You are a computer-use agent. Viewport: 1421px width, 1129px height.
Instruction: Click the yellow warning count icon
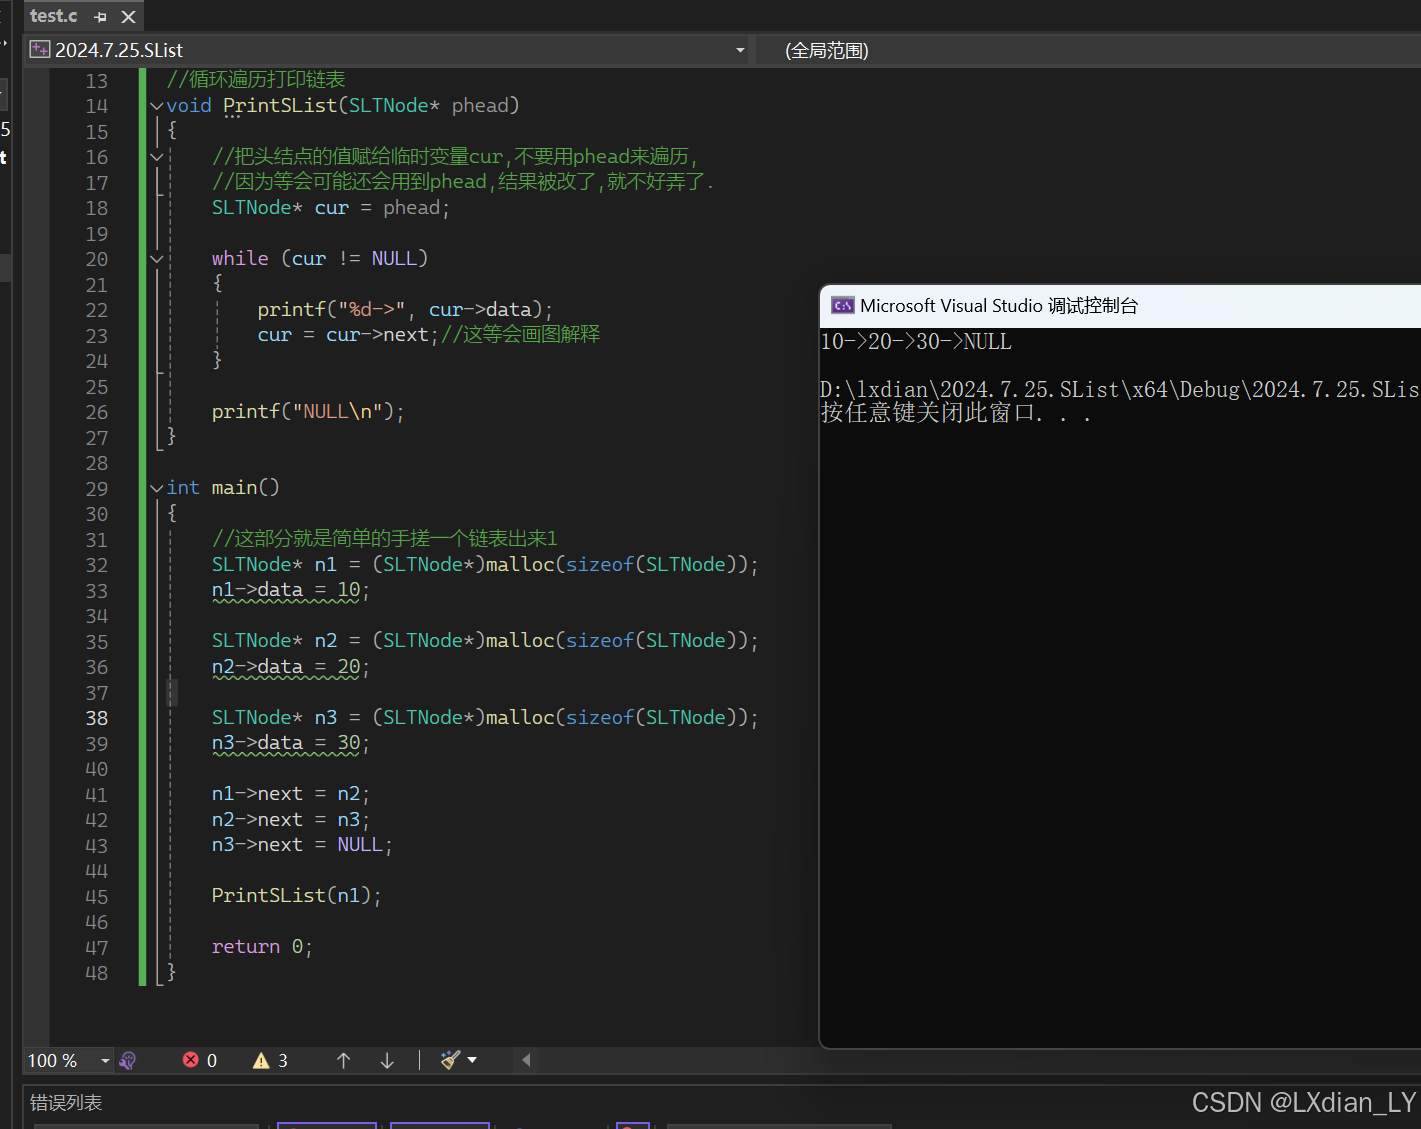[x=261, y=1060]
